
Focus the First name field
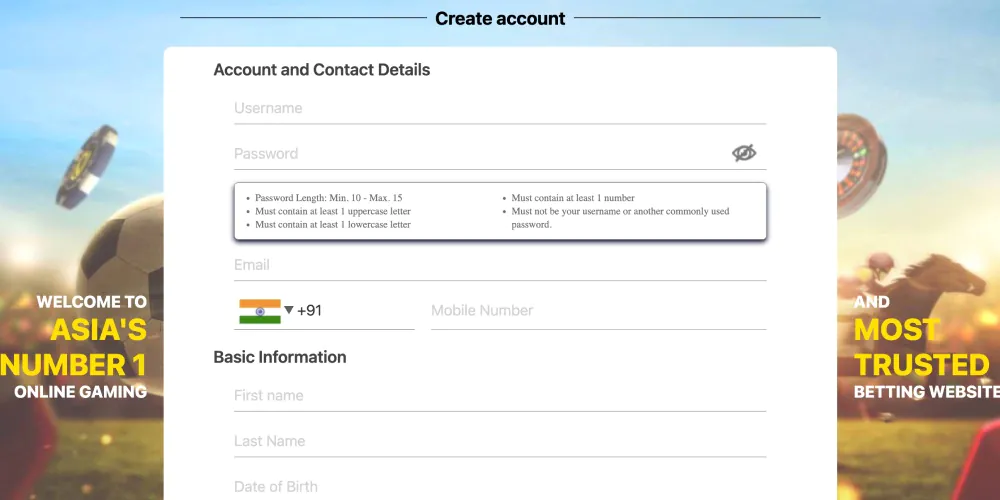tap(500, 396)
